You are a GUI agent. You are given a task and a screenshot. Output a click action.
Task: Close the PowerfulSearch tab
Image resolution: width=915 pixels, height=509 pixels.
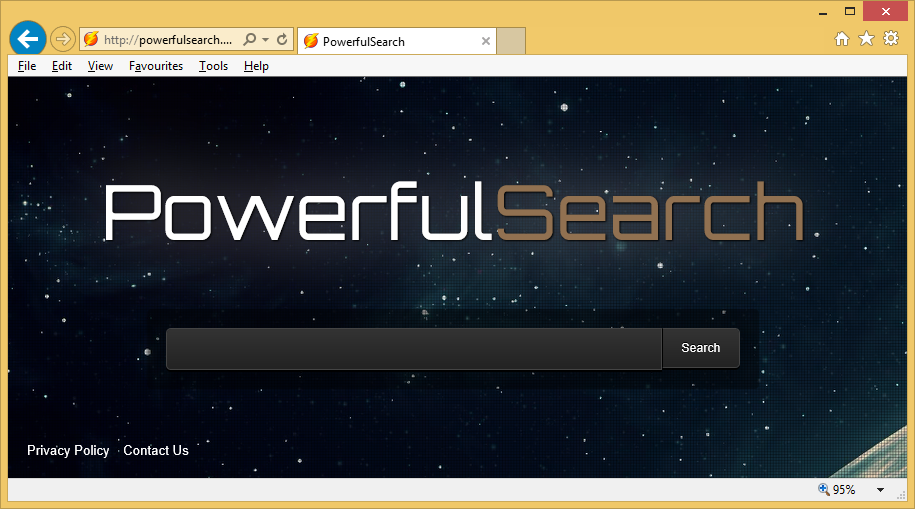click(486, 41)
